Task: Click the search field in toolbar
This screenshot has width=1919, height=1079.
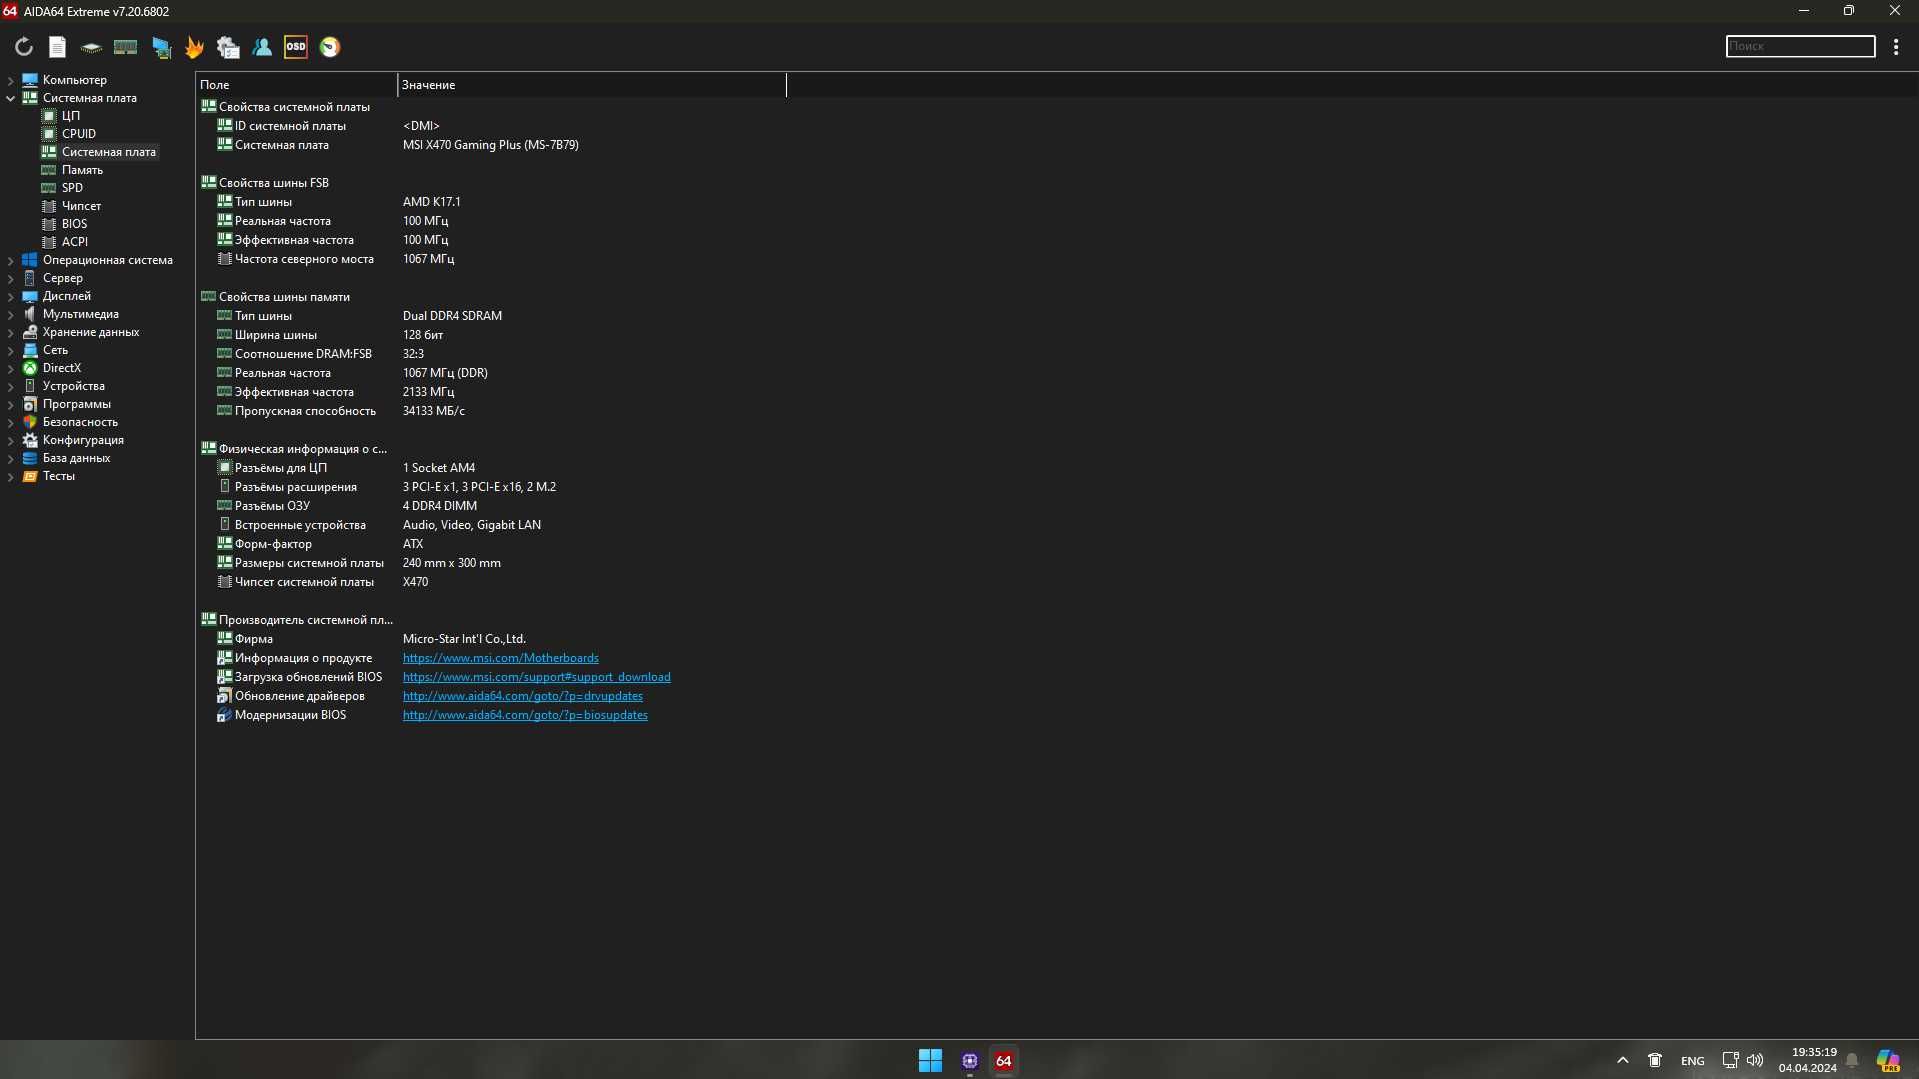Action: click(x=1800, y=46)
